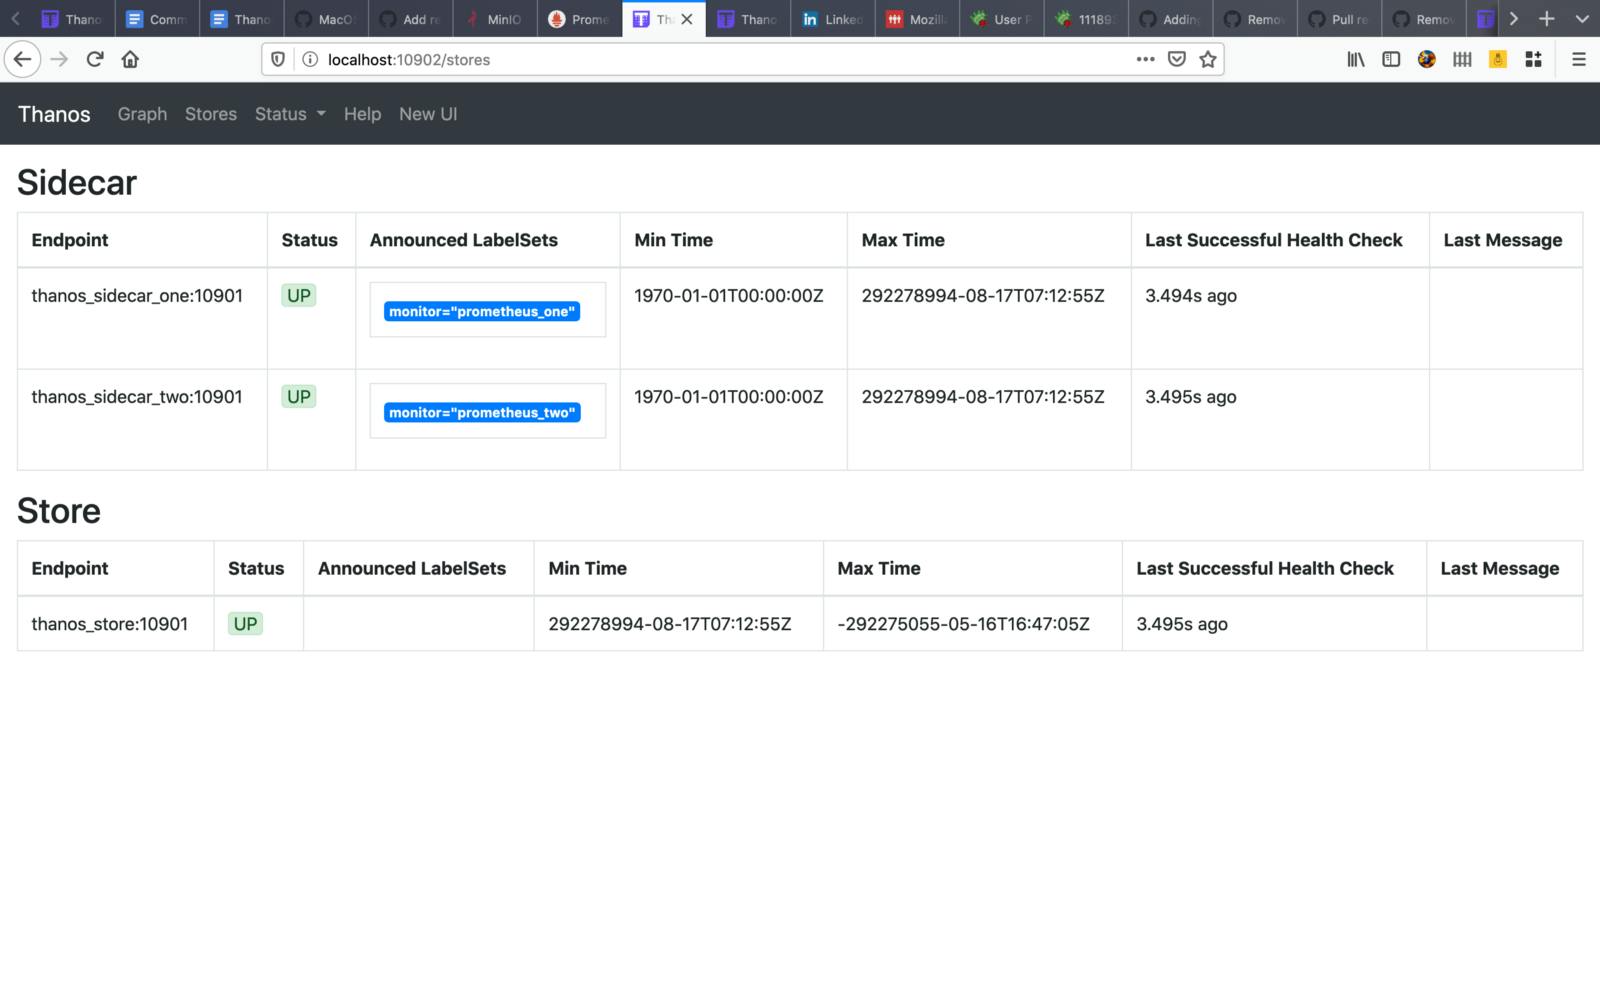Viewport: 1600px width, 1000px height.
Task: Click the monitor="prometheus_one" label badge
Action: [482, 311]
